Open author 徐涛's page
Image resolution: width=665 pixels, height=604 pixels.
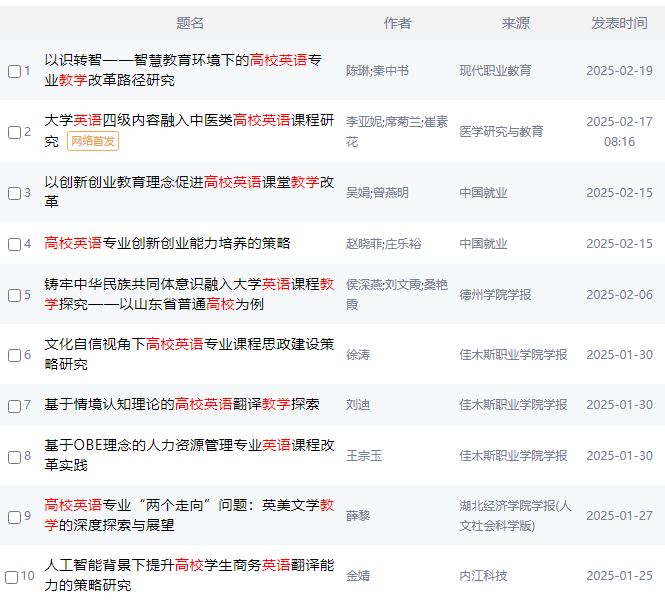pos(358,355)
